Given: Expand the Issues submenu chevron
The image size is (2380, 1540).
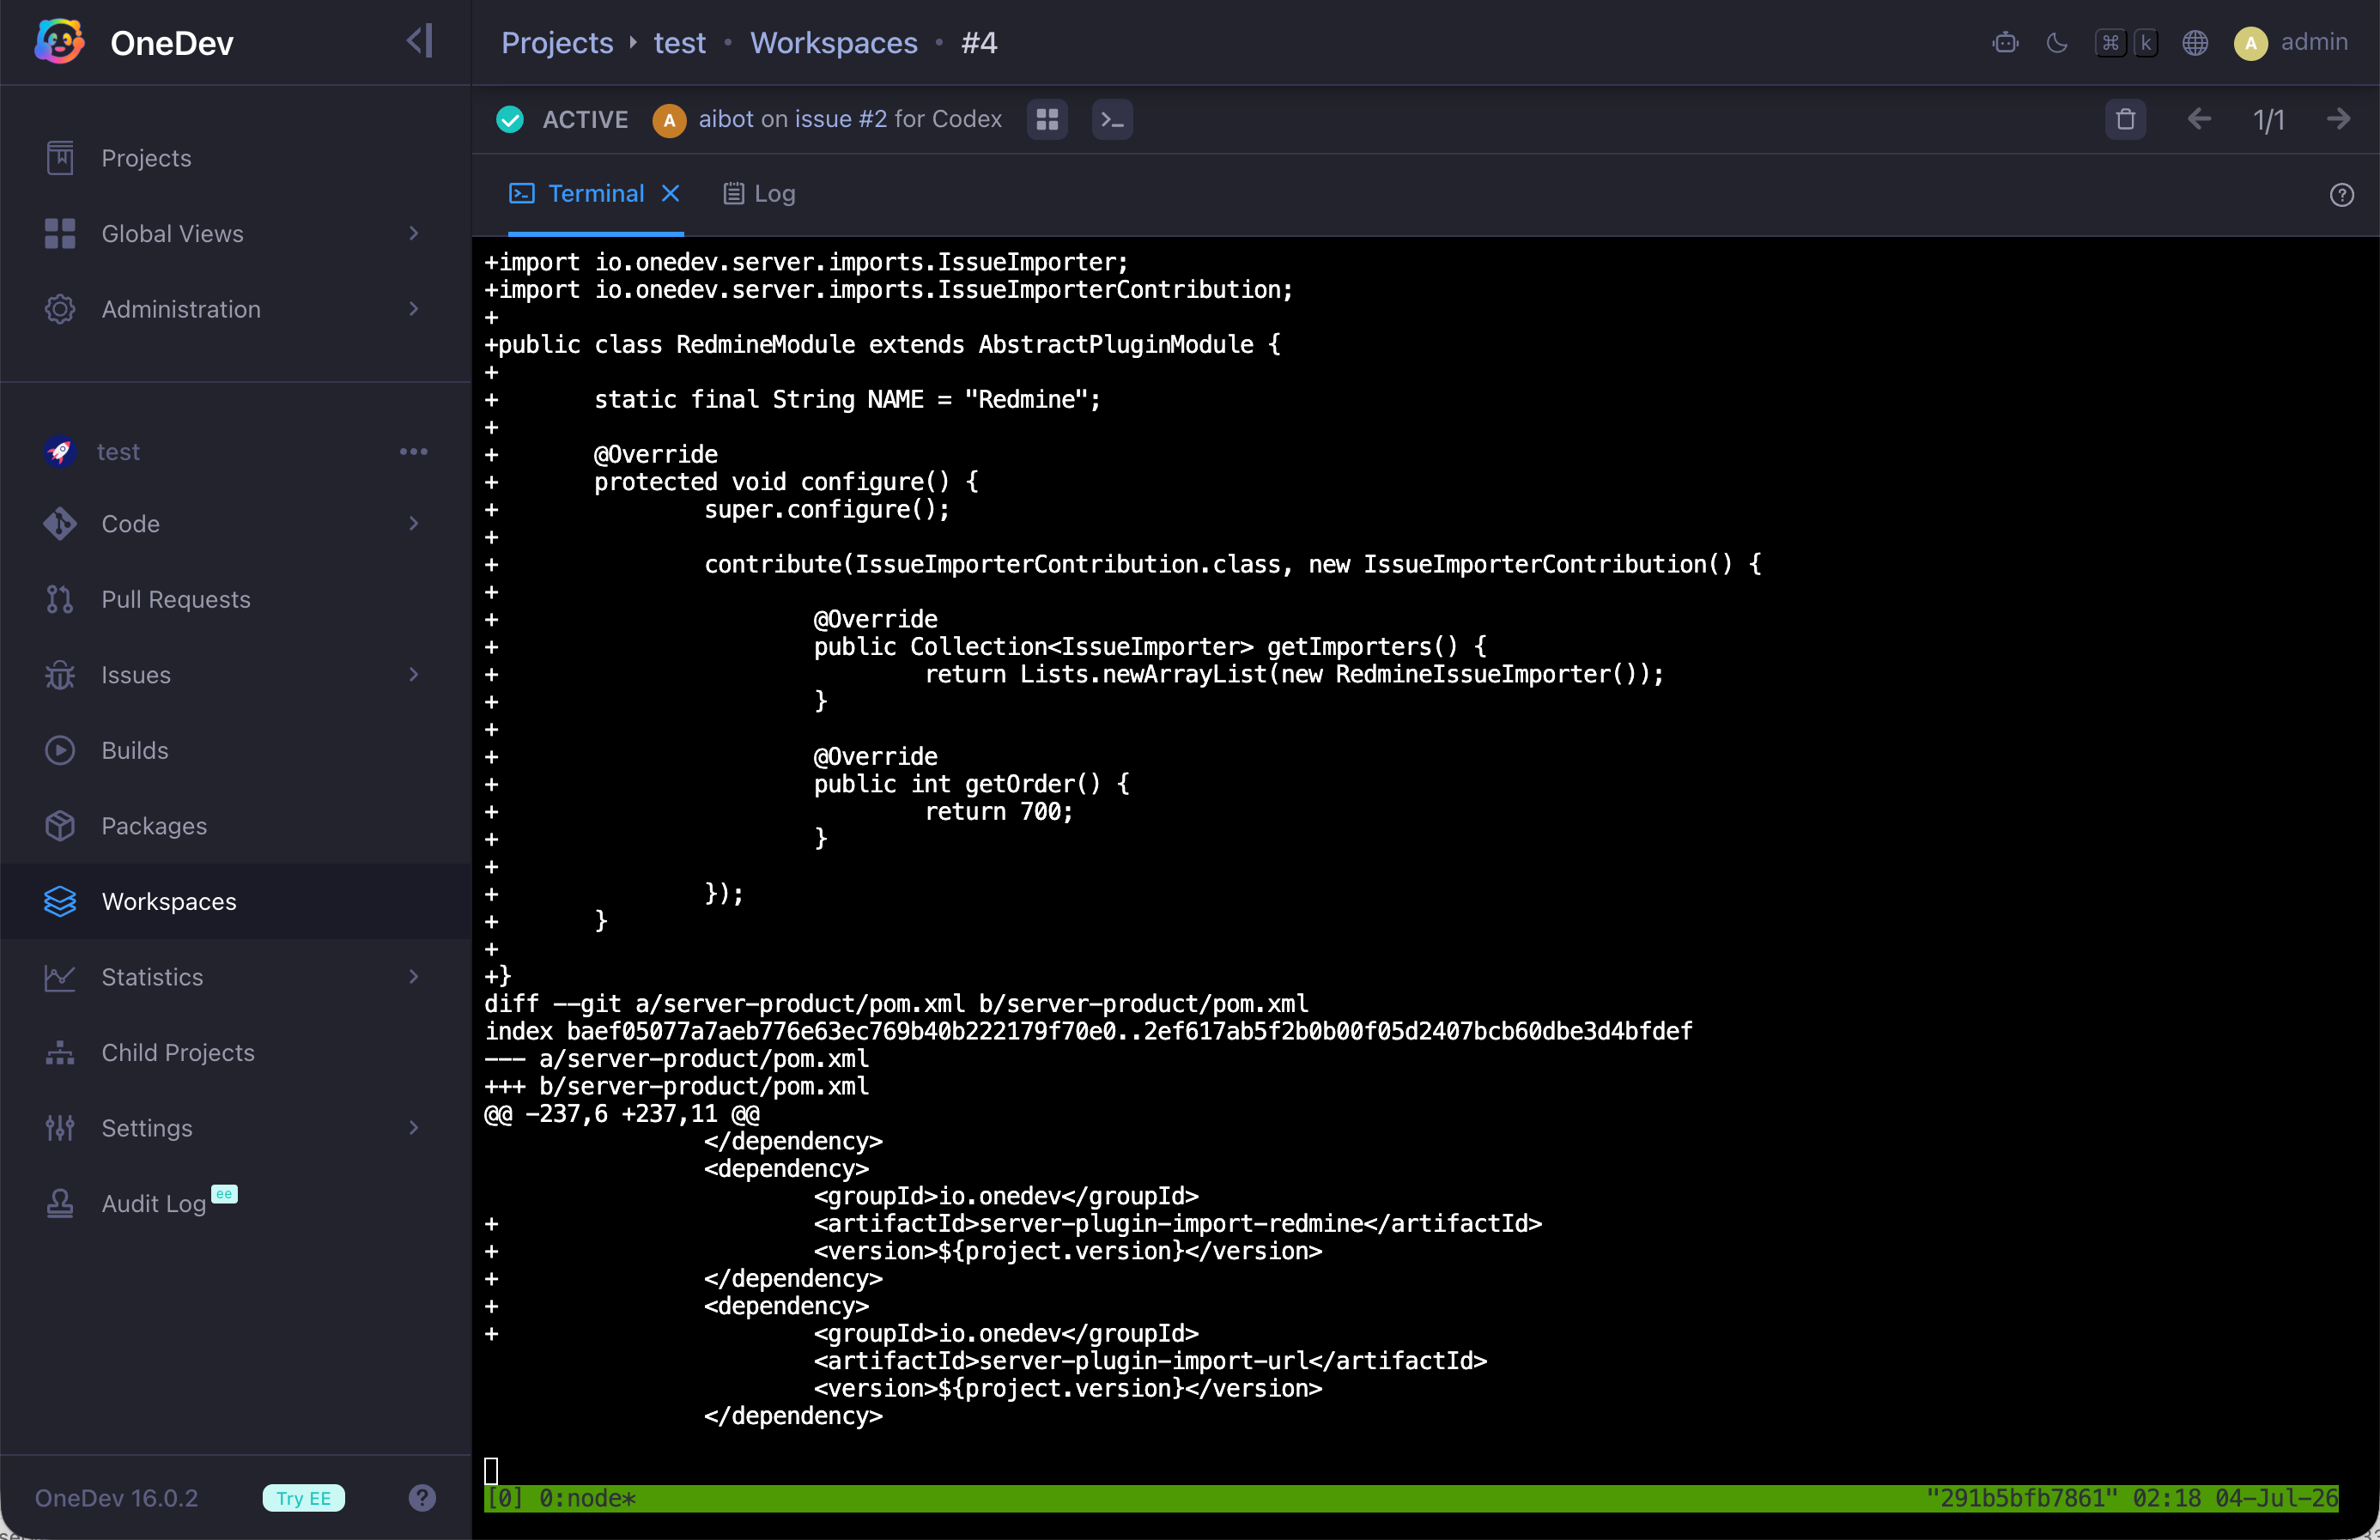Looking at the screenshot, I should click(413, 675).
